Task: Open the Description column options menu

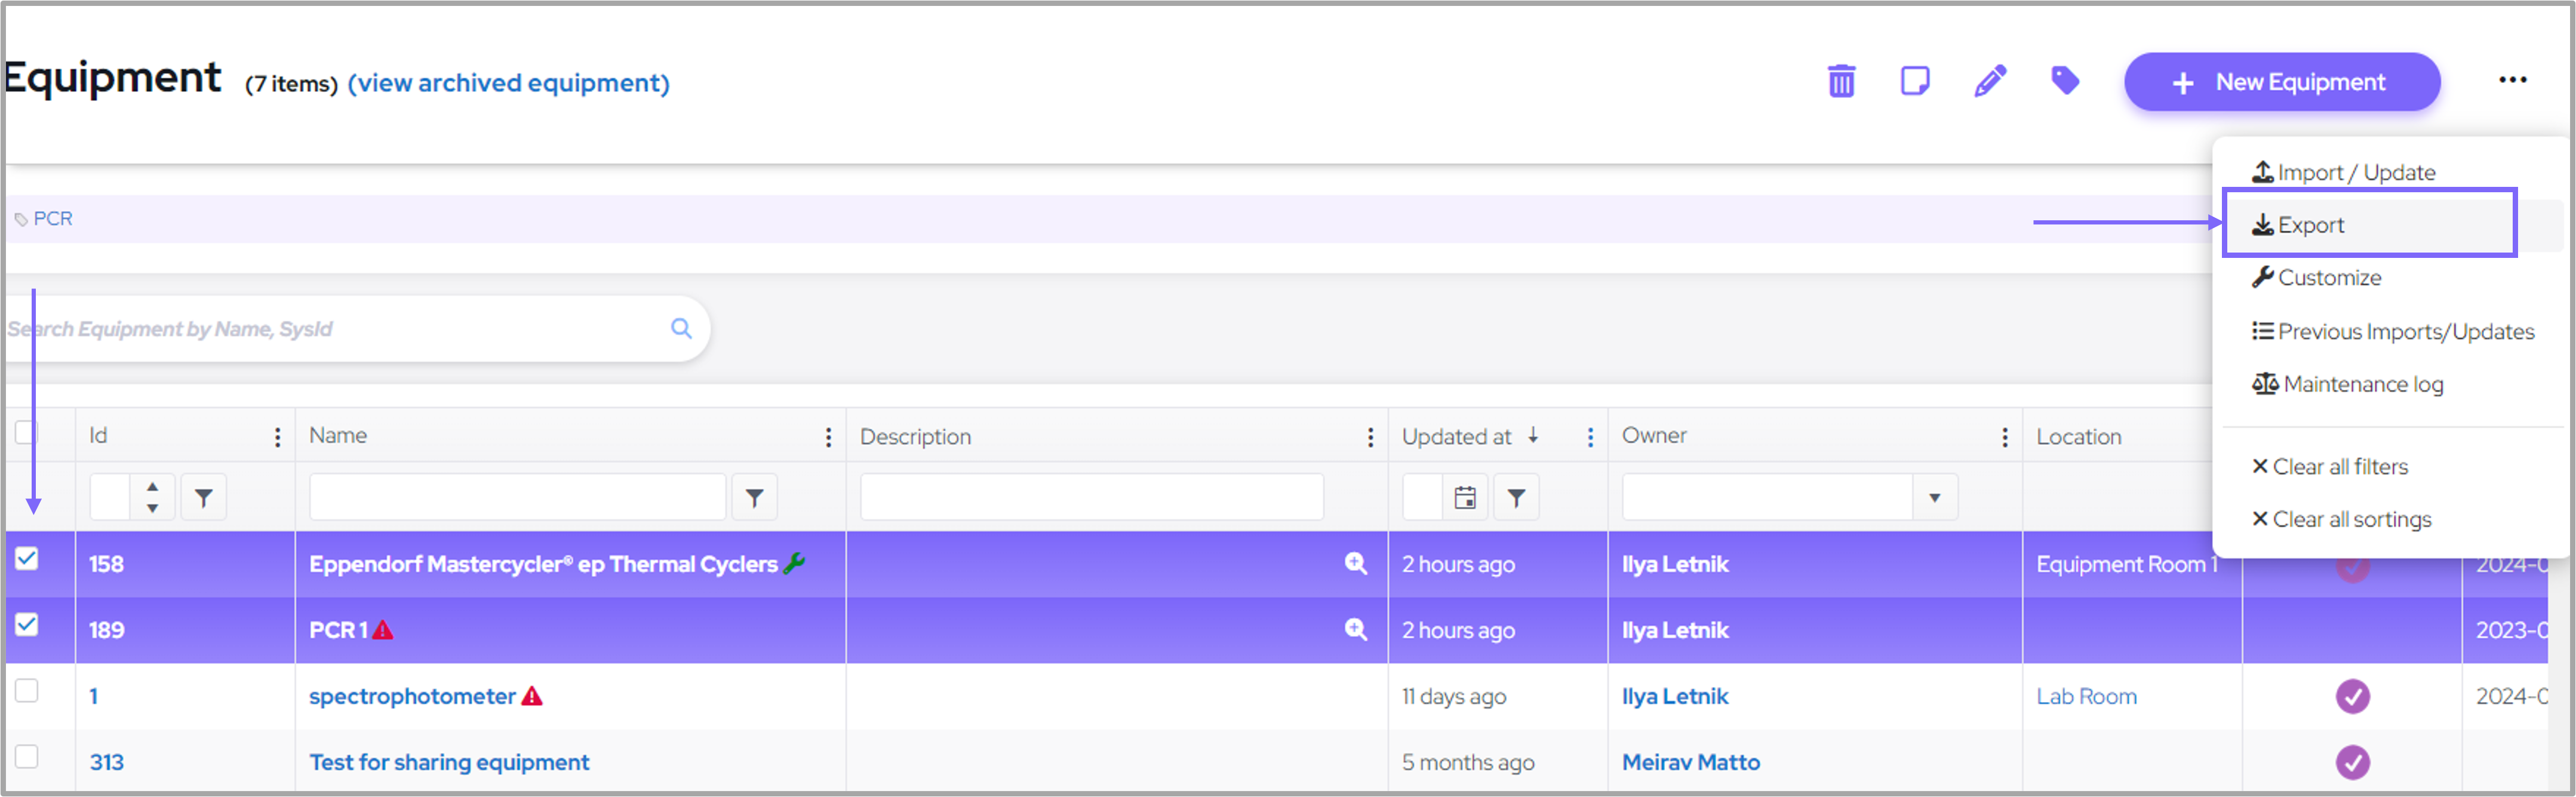Action: pos(1370,437)
